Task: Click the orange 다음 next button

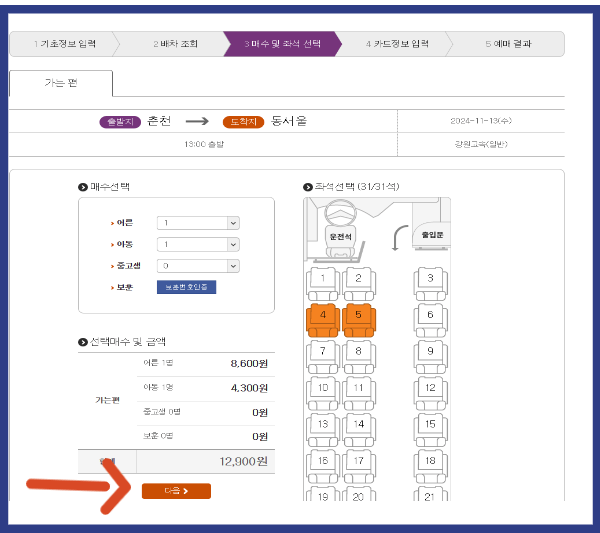Action: click(x=176, y=491)
